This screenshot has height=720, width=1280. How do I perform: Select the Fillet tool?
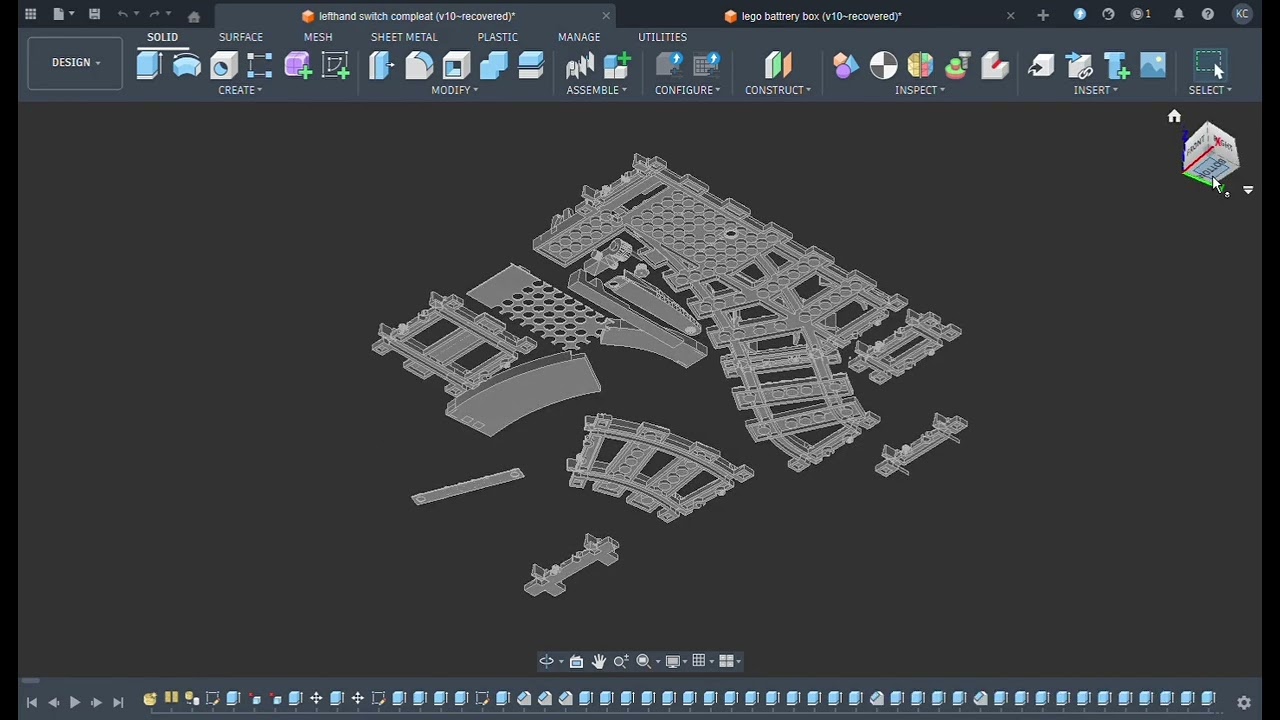(419, 66)
